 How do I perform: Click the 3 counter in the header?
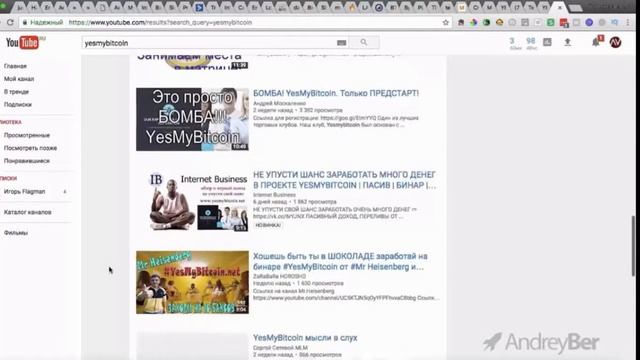tap(512, 43)
